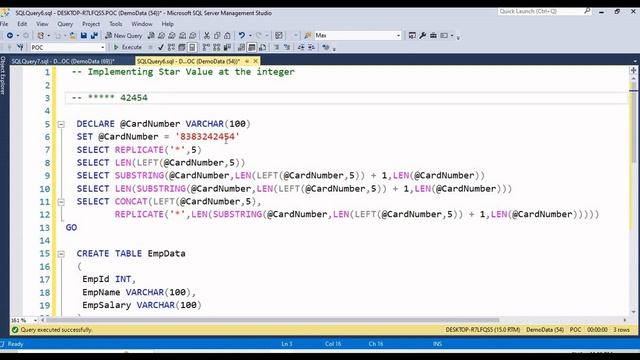Click the Cut scissors icon
This screenshot has width=640, height=360.
[x=207, y=36]
